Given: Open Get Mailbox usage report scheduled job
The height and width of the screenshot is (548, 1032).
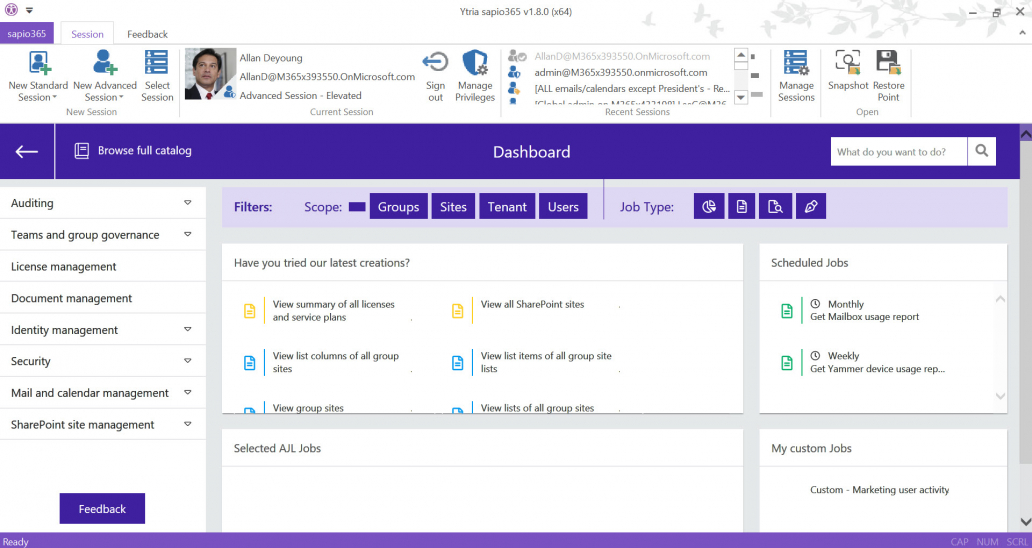Looking at the screenshot, I should tap(864, 316).
